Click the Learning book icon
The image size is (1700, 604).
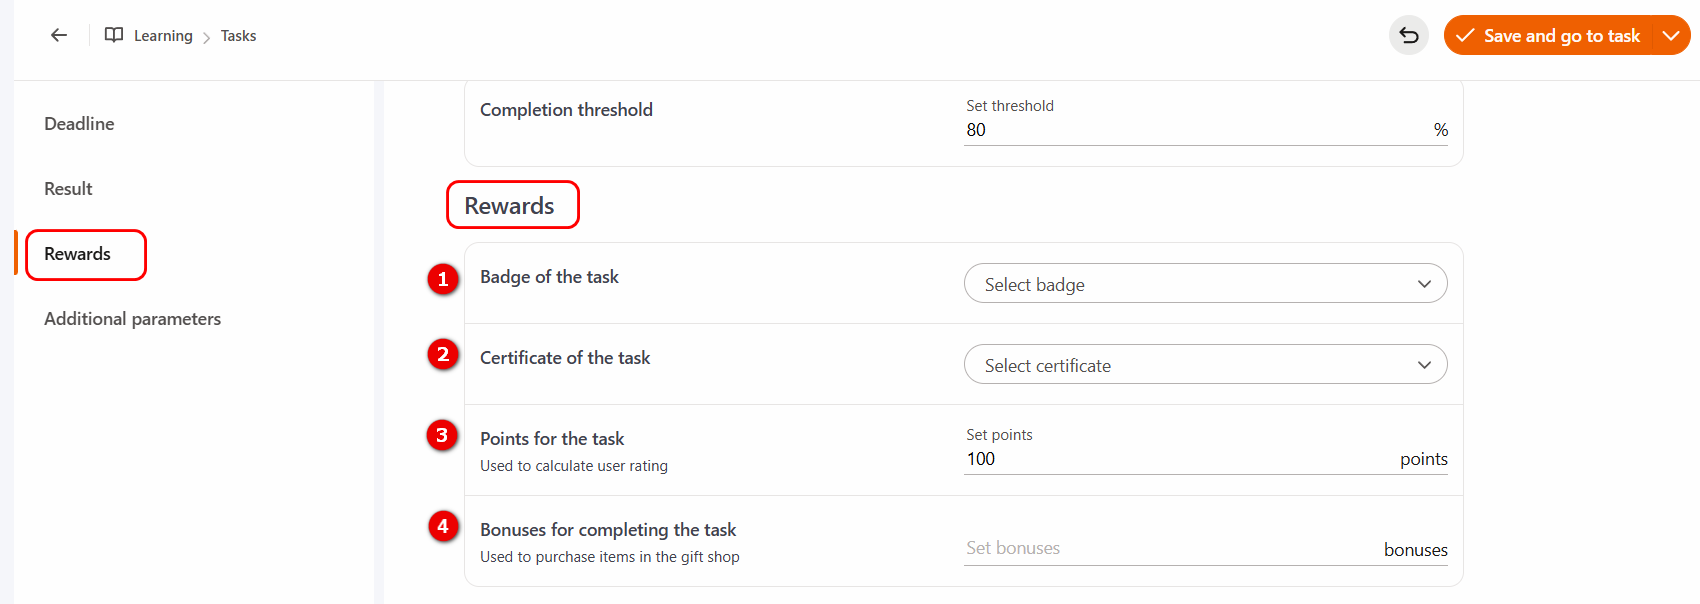pos(114,36)
